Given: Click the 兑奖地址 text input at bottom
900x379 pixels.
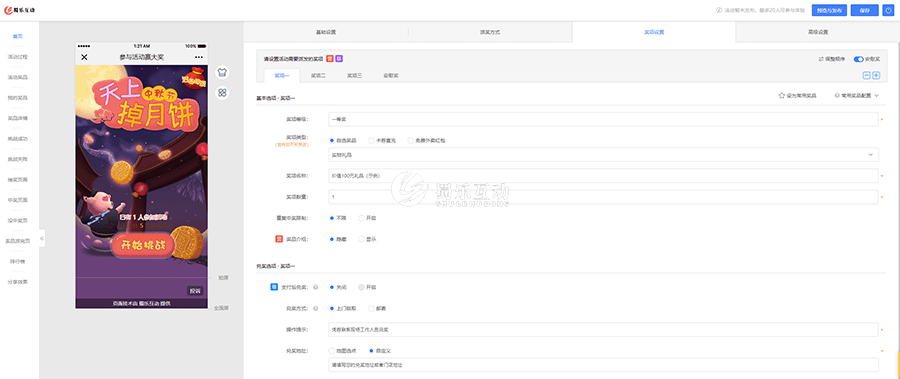Looking at the screenshot, I should click(603, 365).
